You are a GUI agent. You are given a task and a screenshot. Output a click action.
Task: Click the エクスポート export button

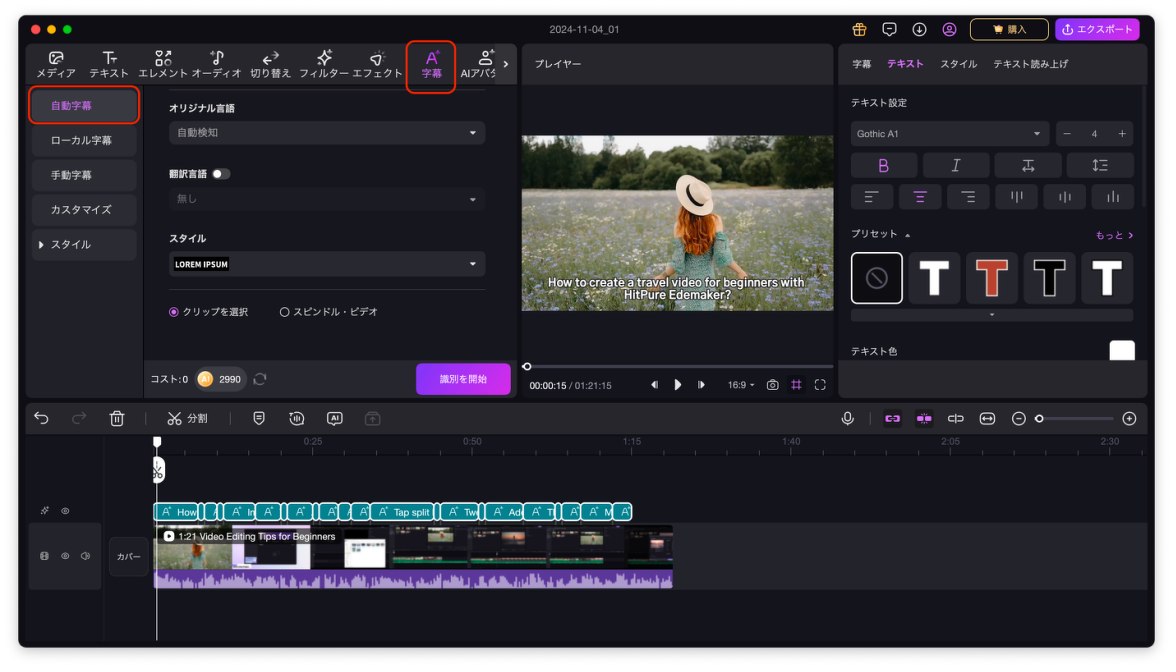point(1097,29)
